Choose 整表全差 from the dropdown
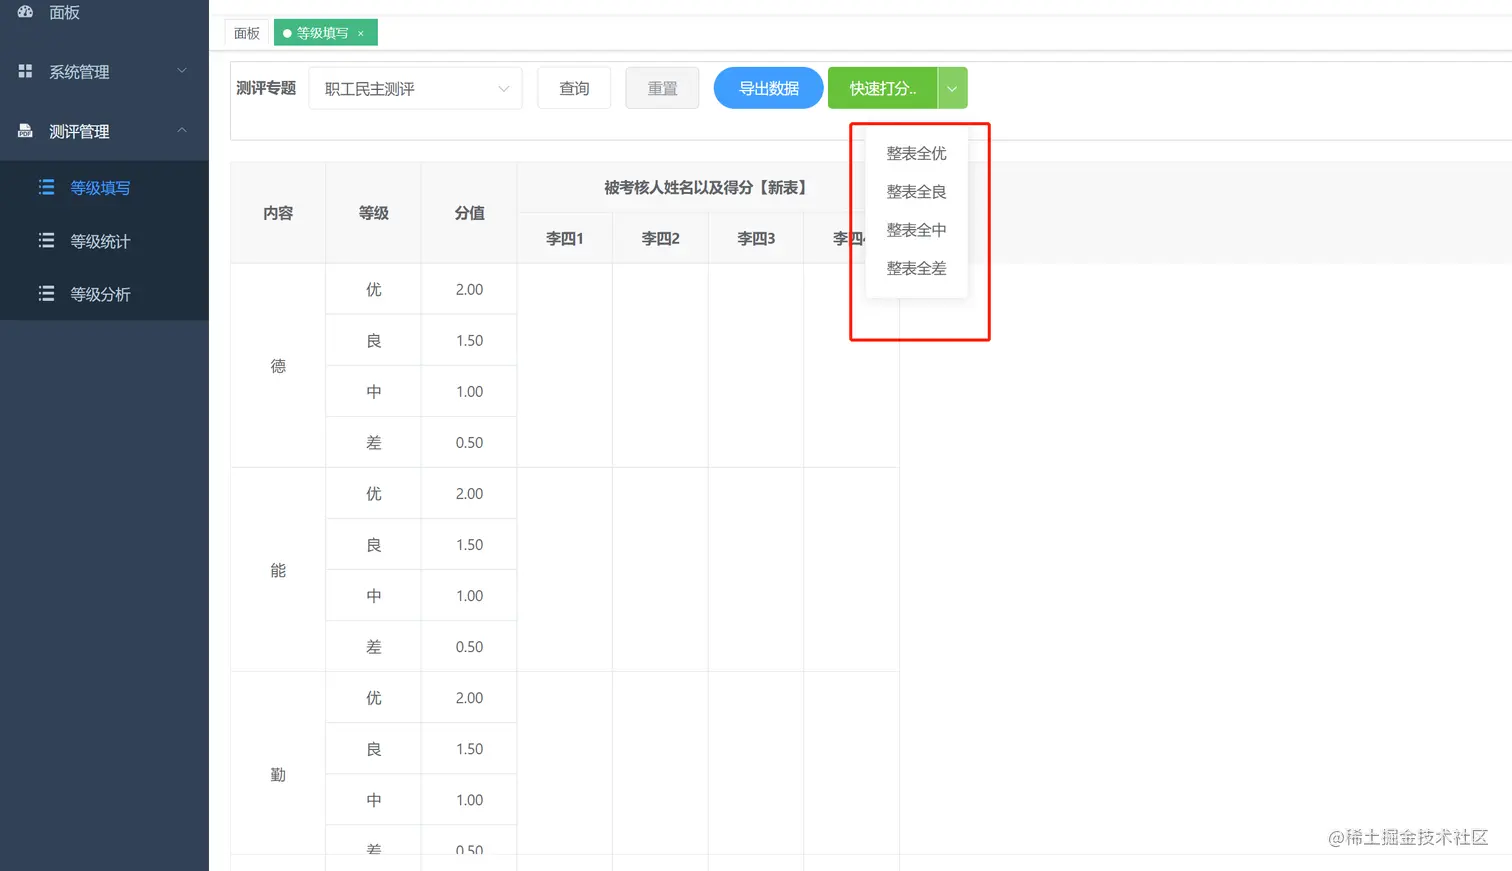This screenshot has width=1512, height=871. click(916, 268)
